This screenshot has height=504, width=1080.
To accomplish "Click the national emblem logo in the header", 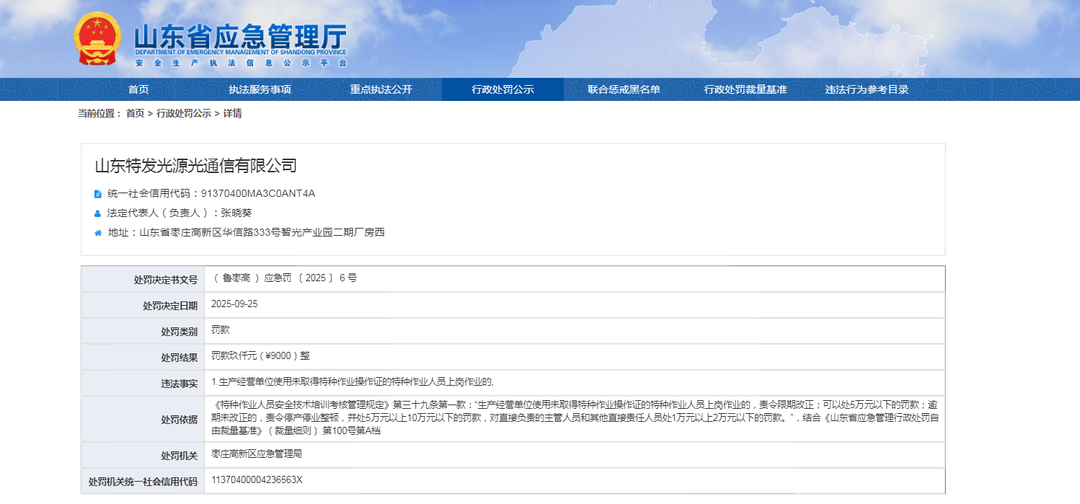I will (97, 38).
